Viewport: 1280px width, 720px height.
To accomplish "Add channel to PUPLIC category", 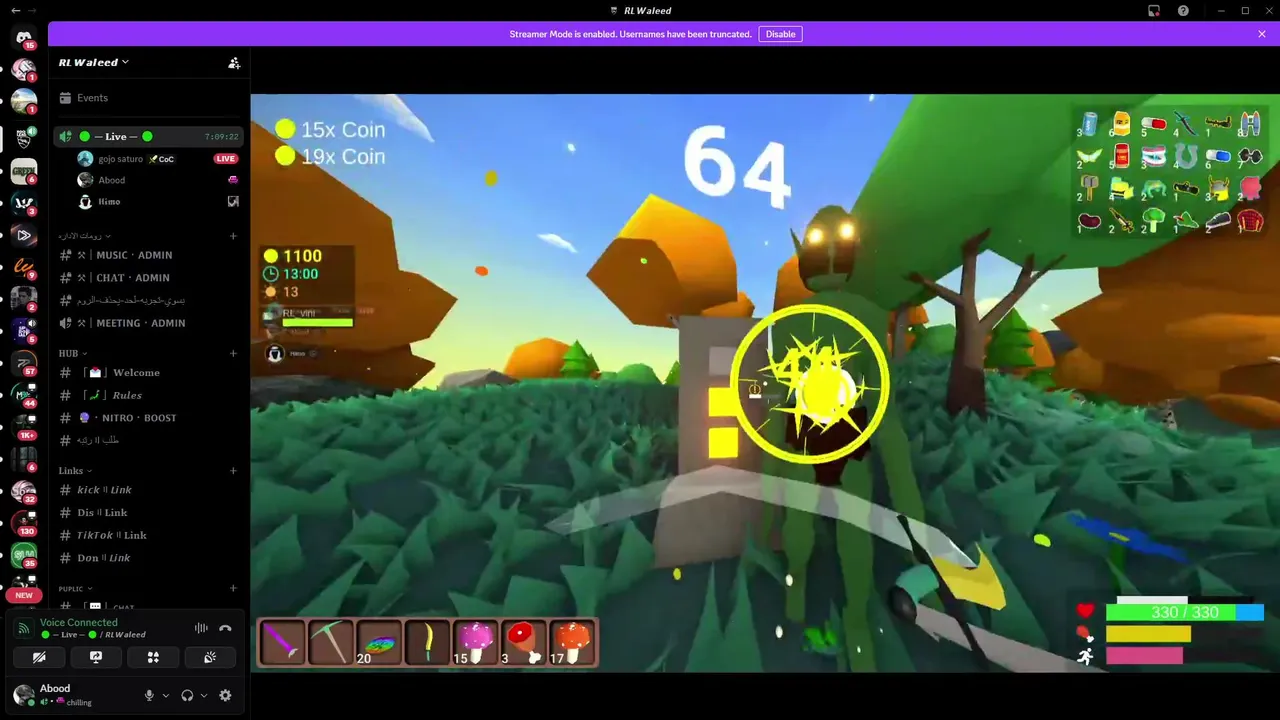I will (x=233, y=588).
